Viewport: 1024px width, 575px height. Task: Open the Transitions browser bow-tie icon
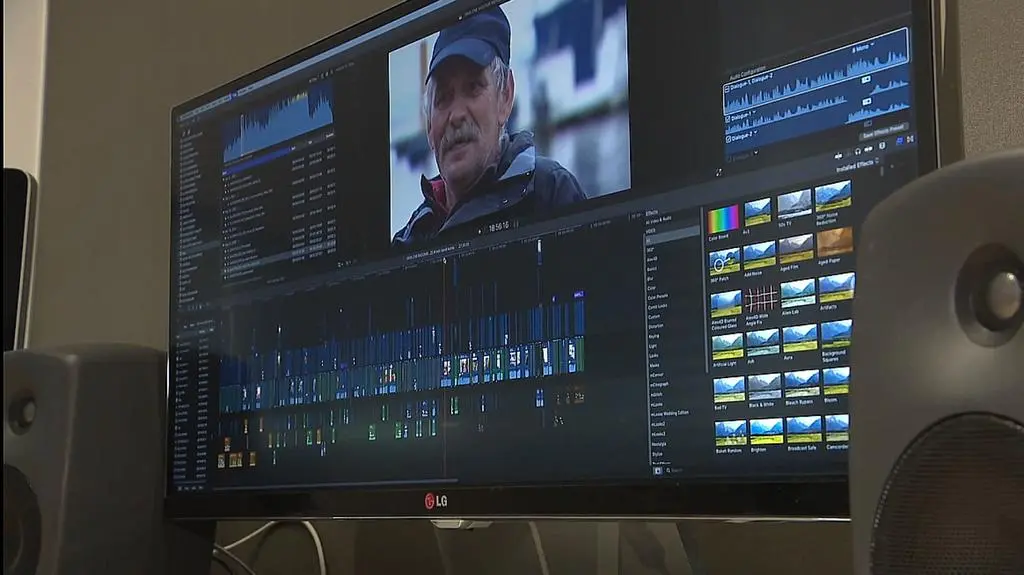pos(910,139)
